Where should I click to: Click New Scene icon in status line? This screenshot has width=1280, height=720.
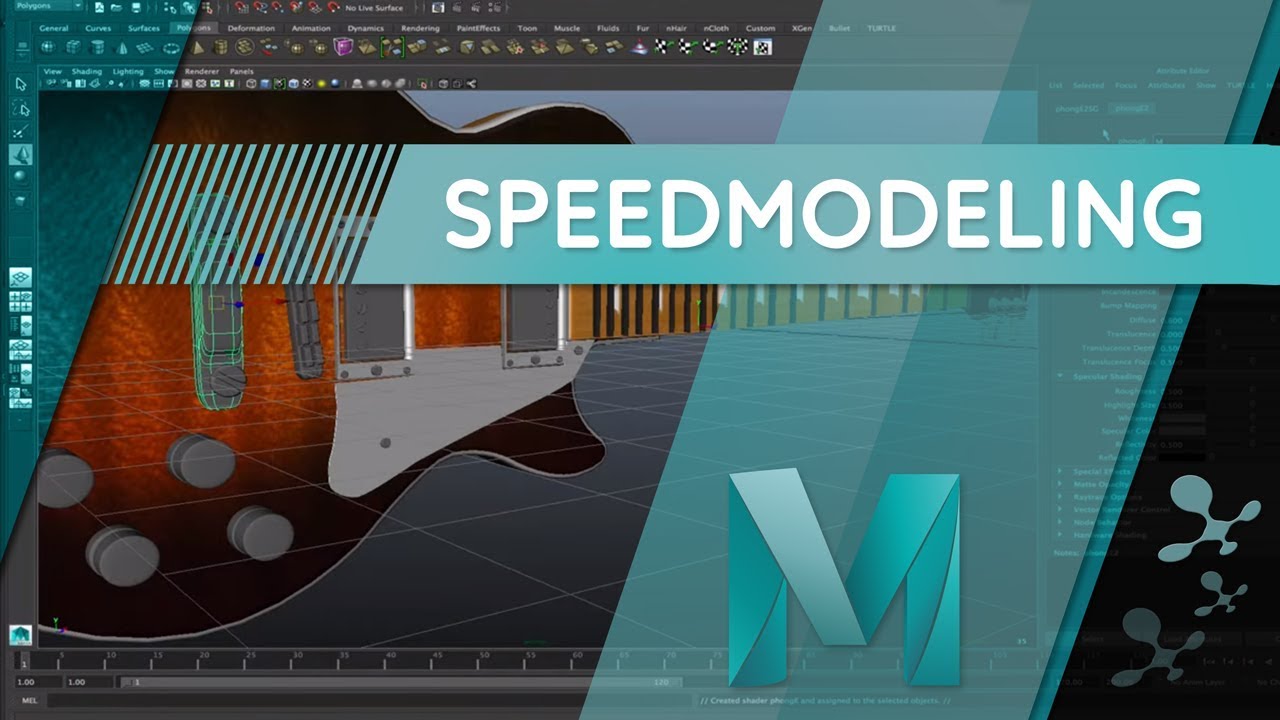100,7
